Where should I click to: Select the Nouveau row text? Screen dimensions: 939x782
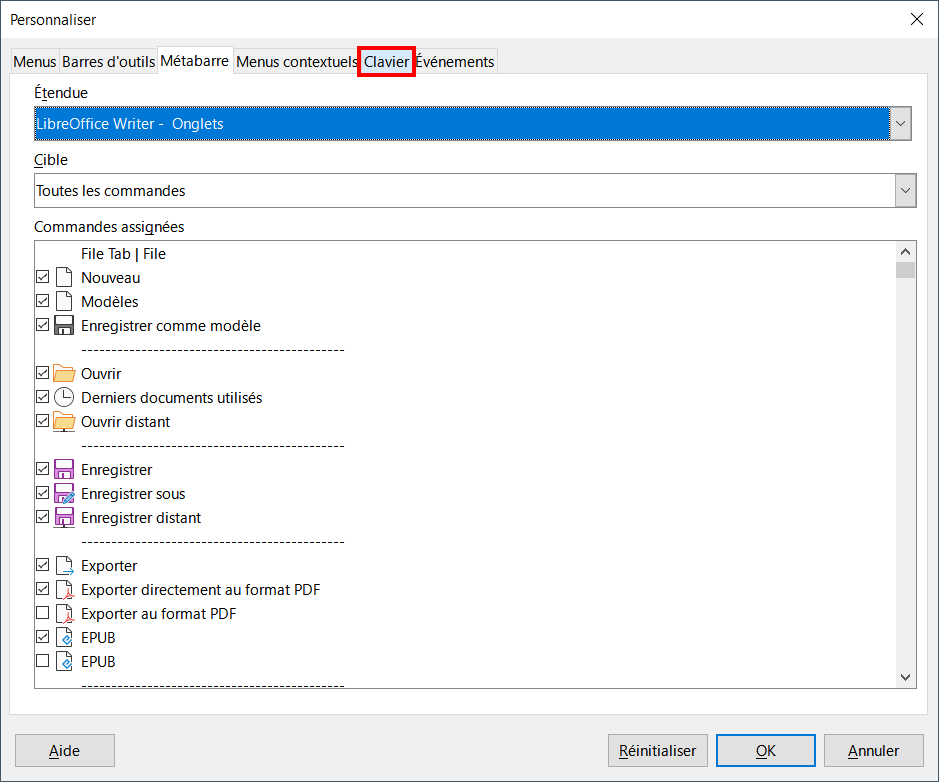(111, 278)
